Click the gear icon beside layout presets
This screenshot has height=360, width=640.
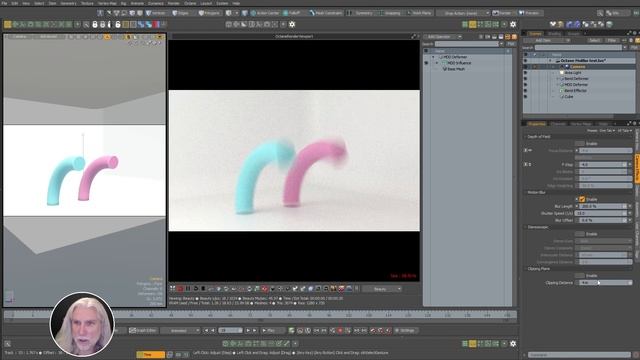(x=513, y=24)
